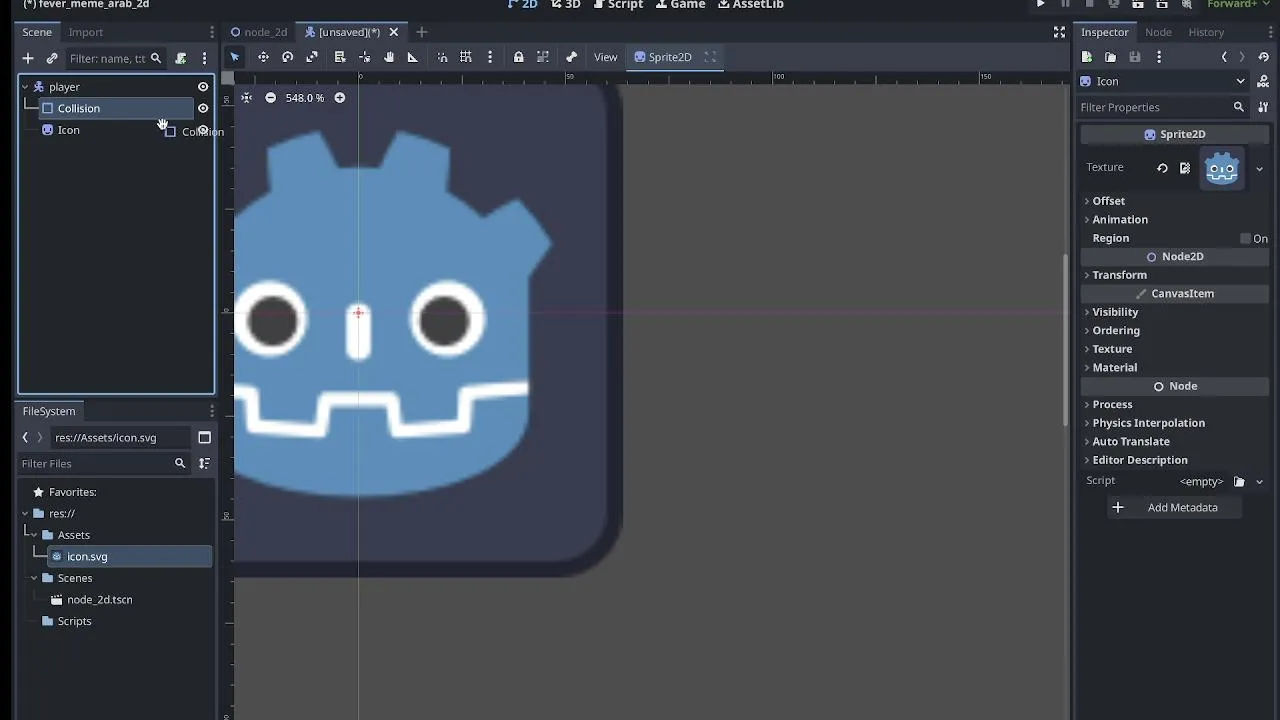Screen dimensions: 1280x720
Task: Switch to the Import tab
Action: 86,32
